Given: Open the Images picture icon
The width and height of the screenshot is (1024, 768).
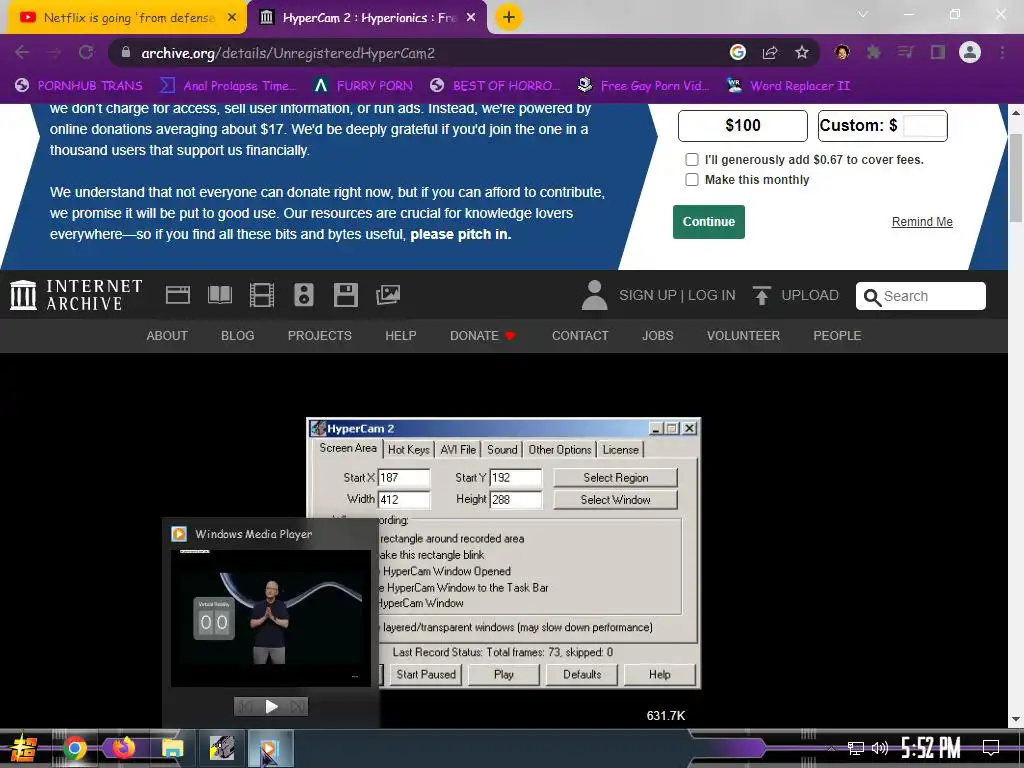Looking at the screenshot, I should (x=388, y=295).
